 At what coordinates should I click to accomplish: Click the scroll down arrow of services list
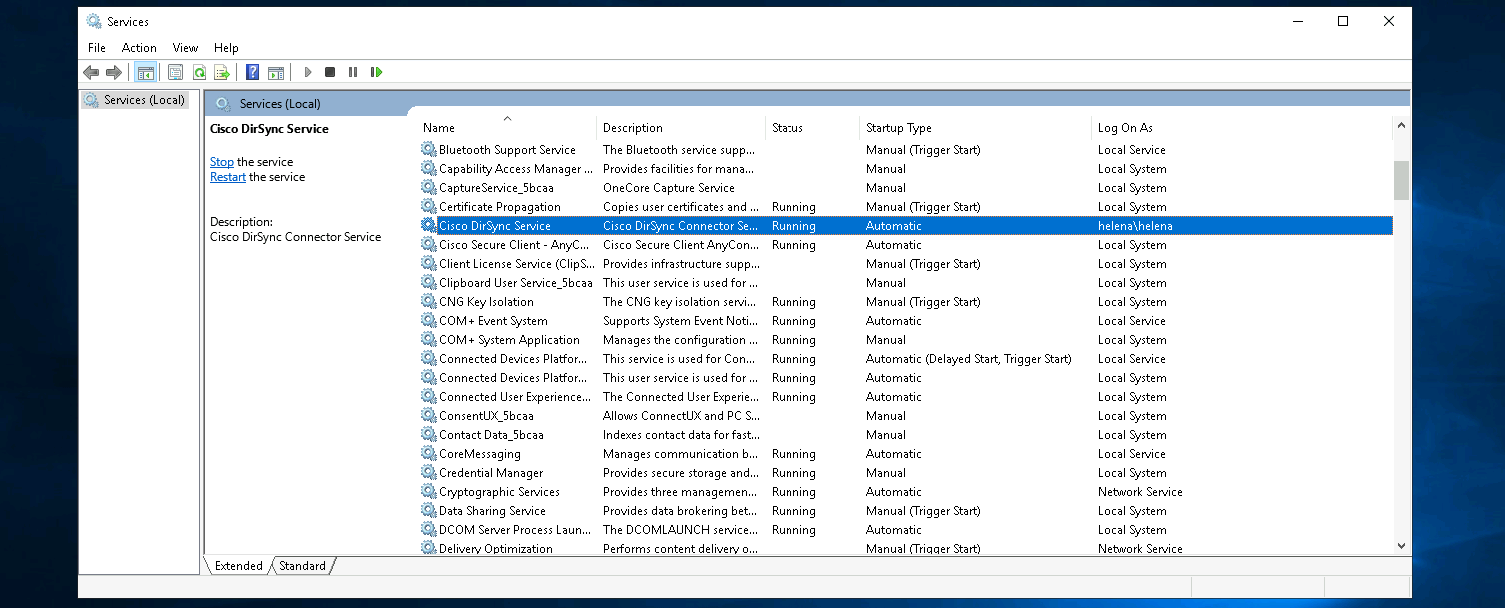point(1401,546)
